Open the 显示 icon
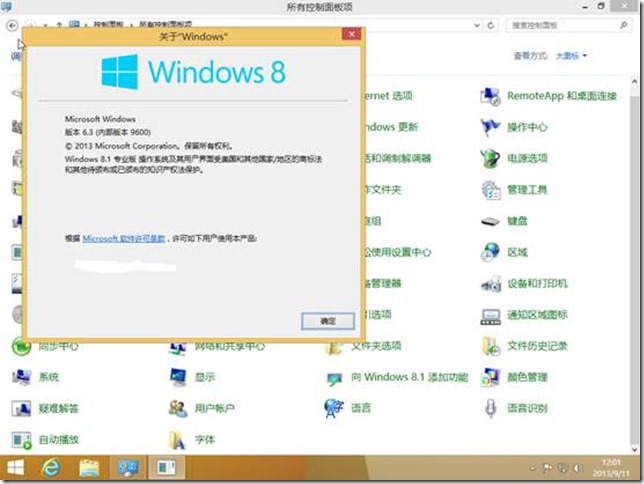Viewport: 644px width, 484px height. [x=178, y=377]
